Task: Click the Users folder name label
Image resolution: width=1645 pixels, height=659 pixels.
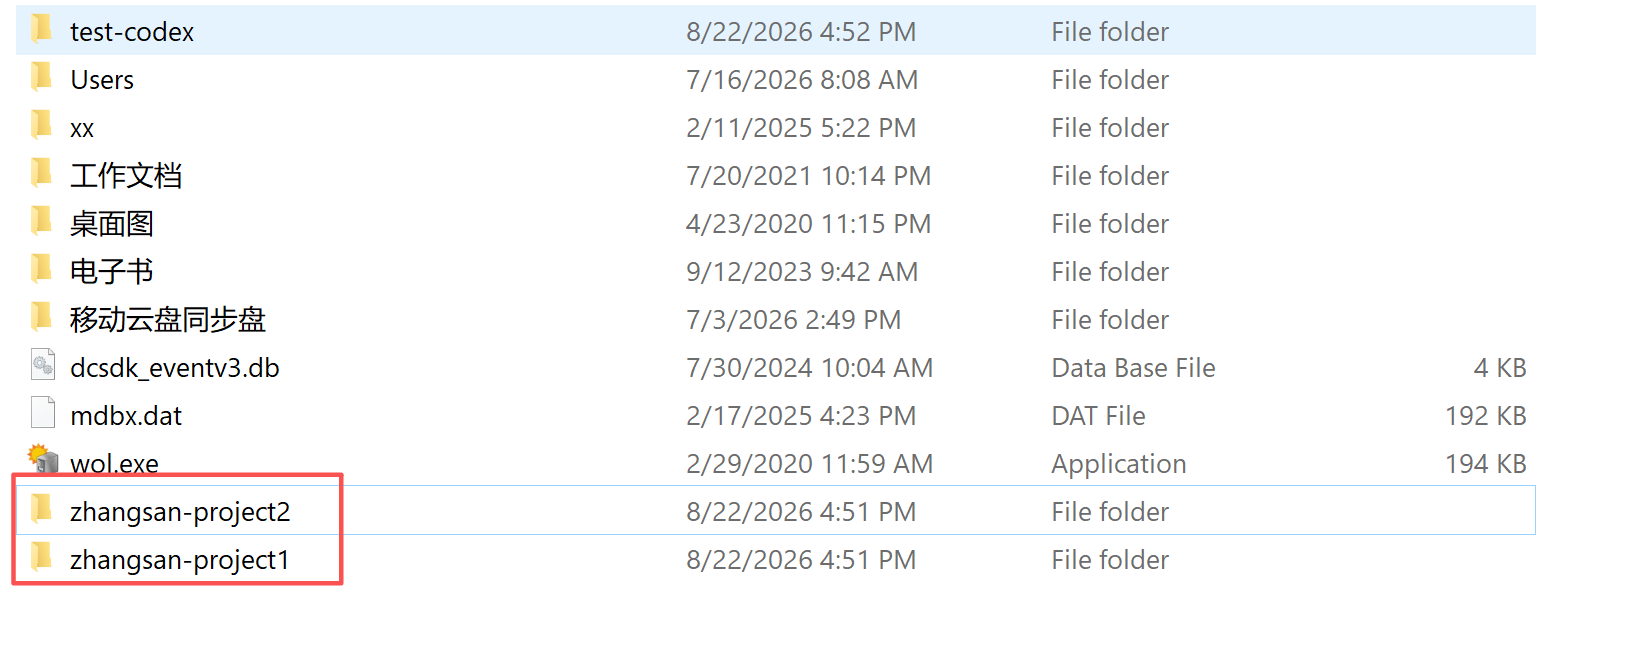Action: (102, 80)
